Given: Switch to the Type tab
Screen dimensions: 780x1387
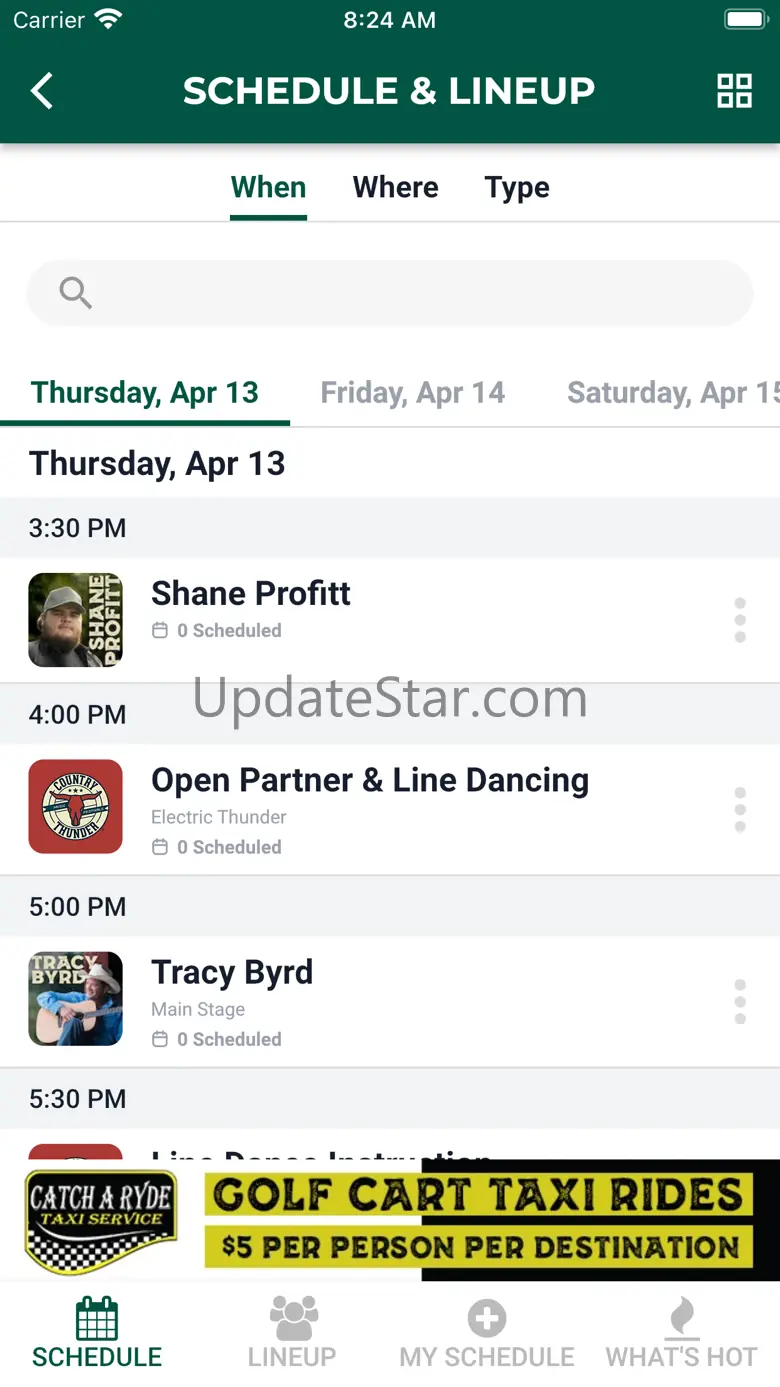Looking at the screenshot, I should tap(517, 188).
